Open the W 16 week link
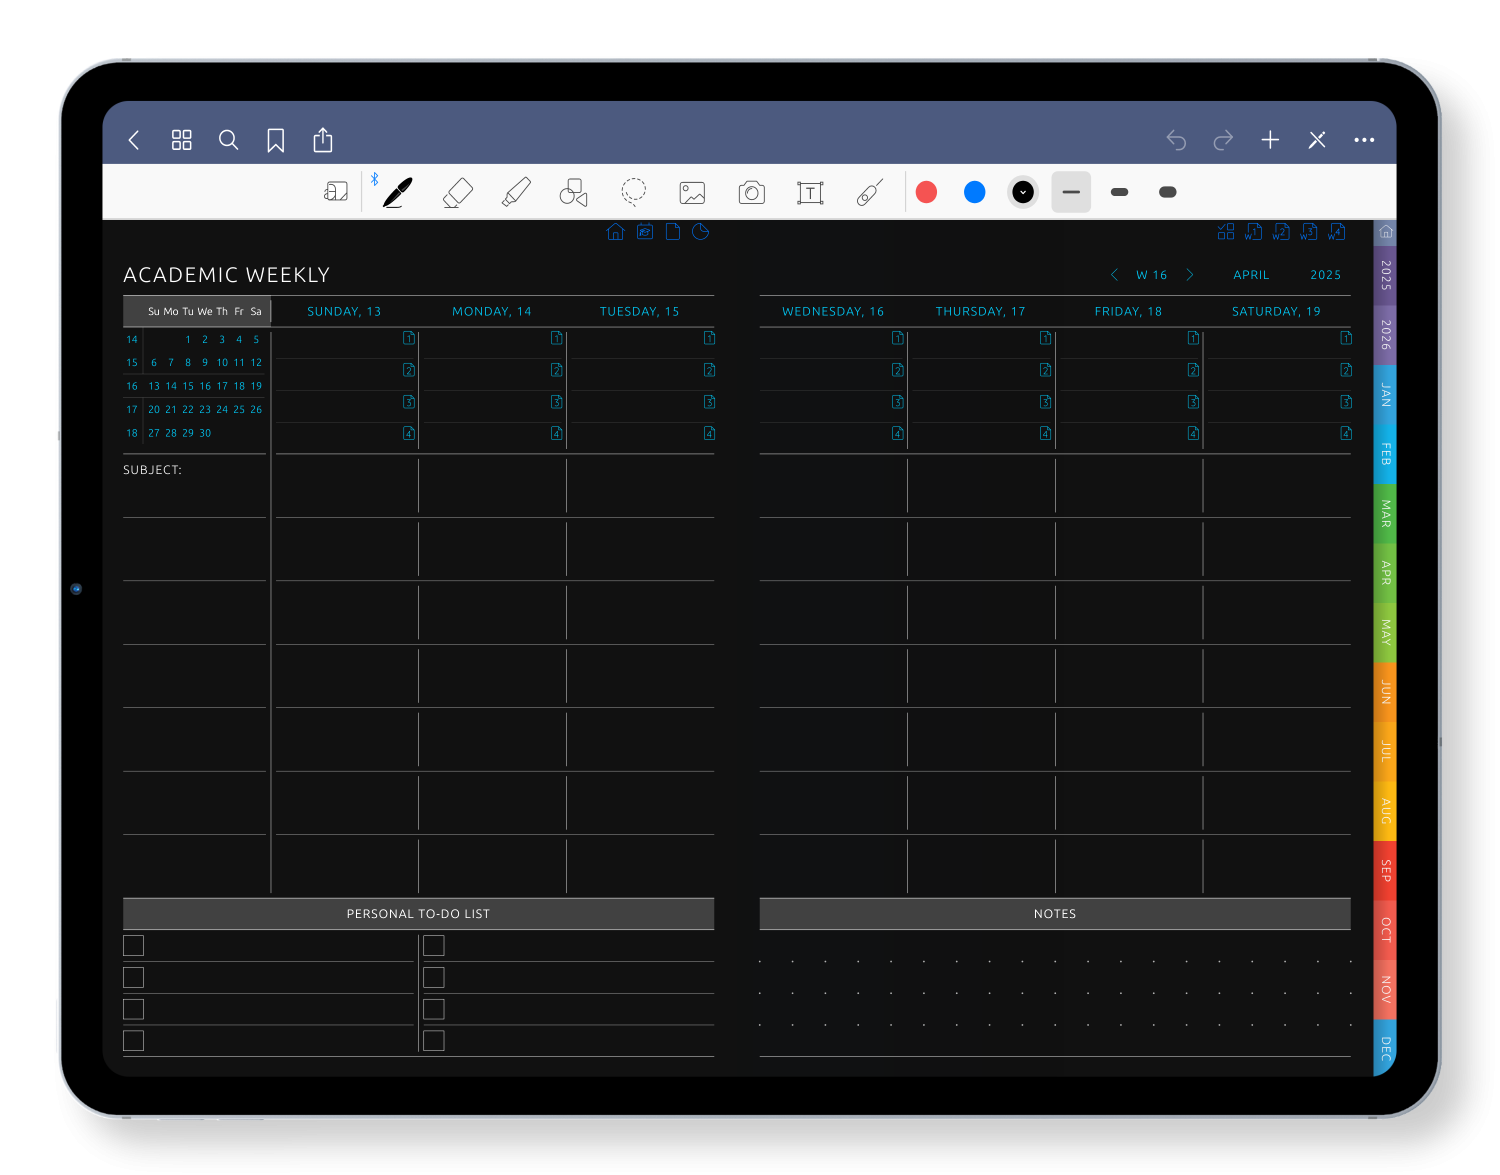1500x1175 pixels. click(1152, 275)
